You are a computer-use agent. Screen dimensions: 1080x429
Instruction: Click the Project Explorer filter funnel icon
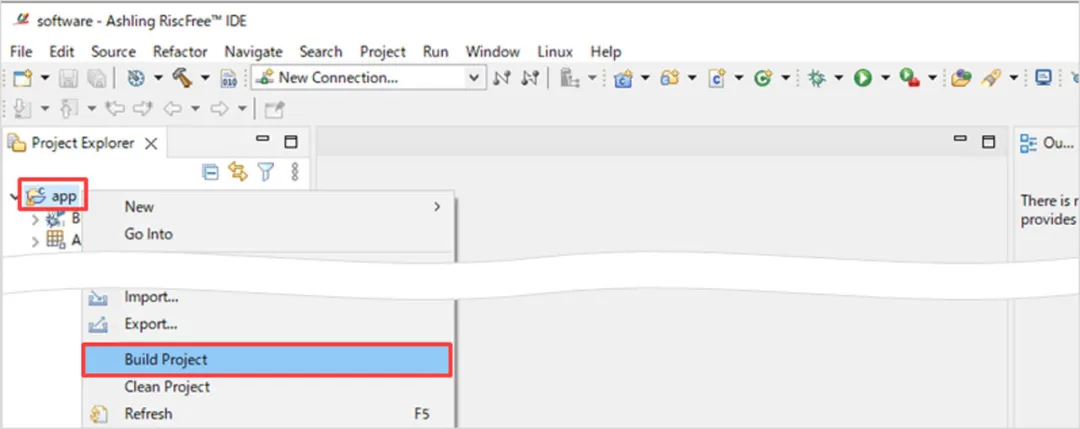pyautogui.click(x=265, y=171)
